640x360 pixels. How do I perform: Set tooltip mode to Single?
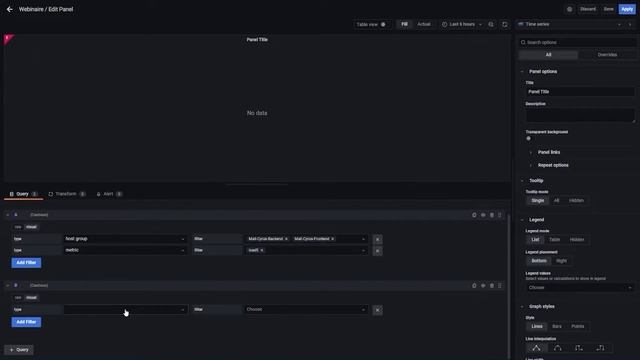(x=538, y=200)
